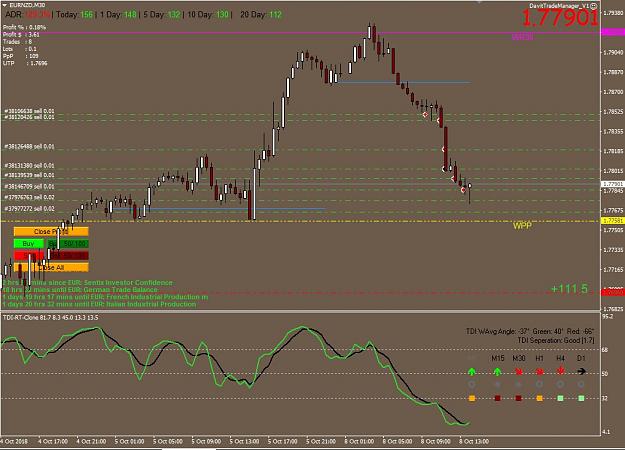Click the yellow WPP pivot label
This screenshot has width=625, height=450.
522,226
